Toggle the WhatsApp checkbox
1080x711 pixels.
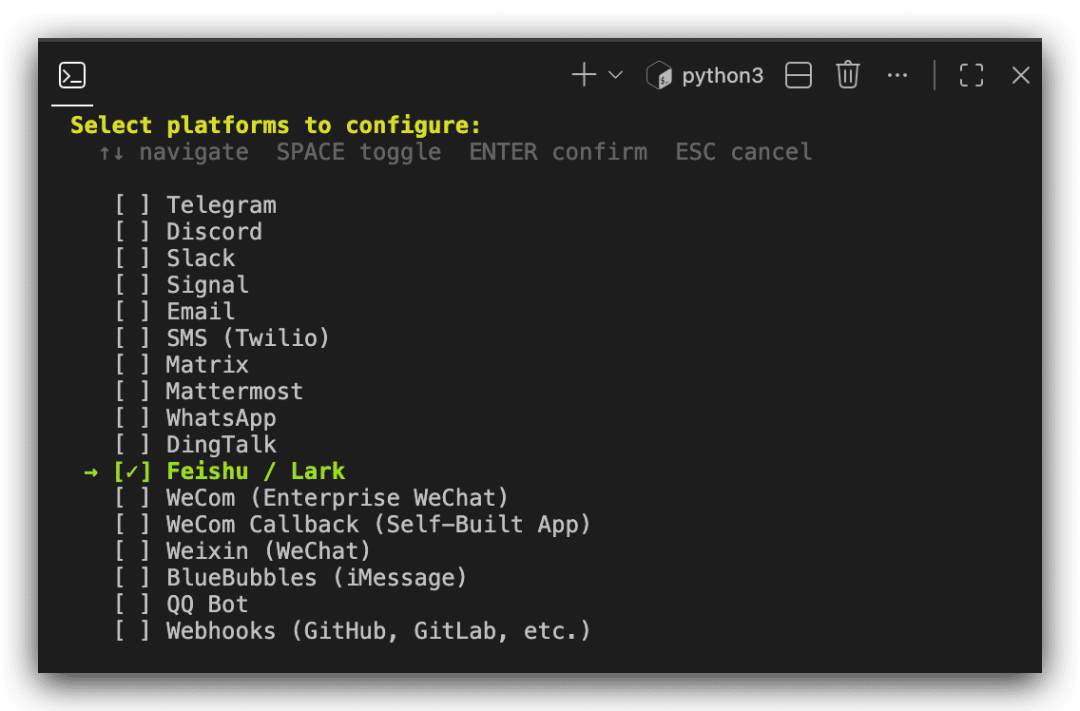click(x=132, y=418)
